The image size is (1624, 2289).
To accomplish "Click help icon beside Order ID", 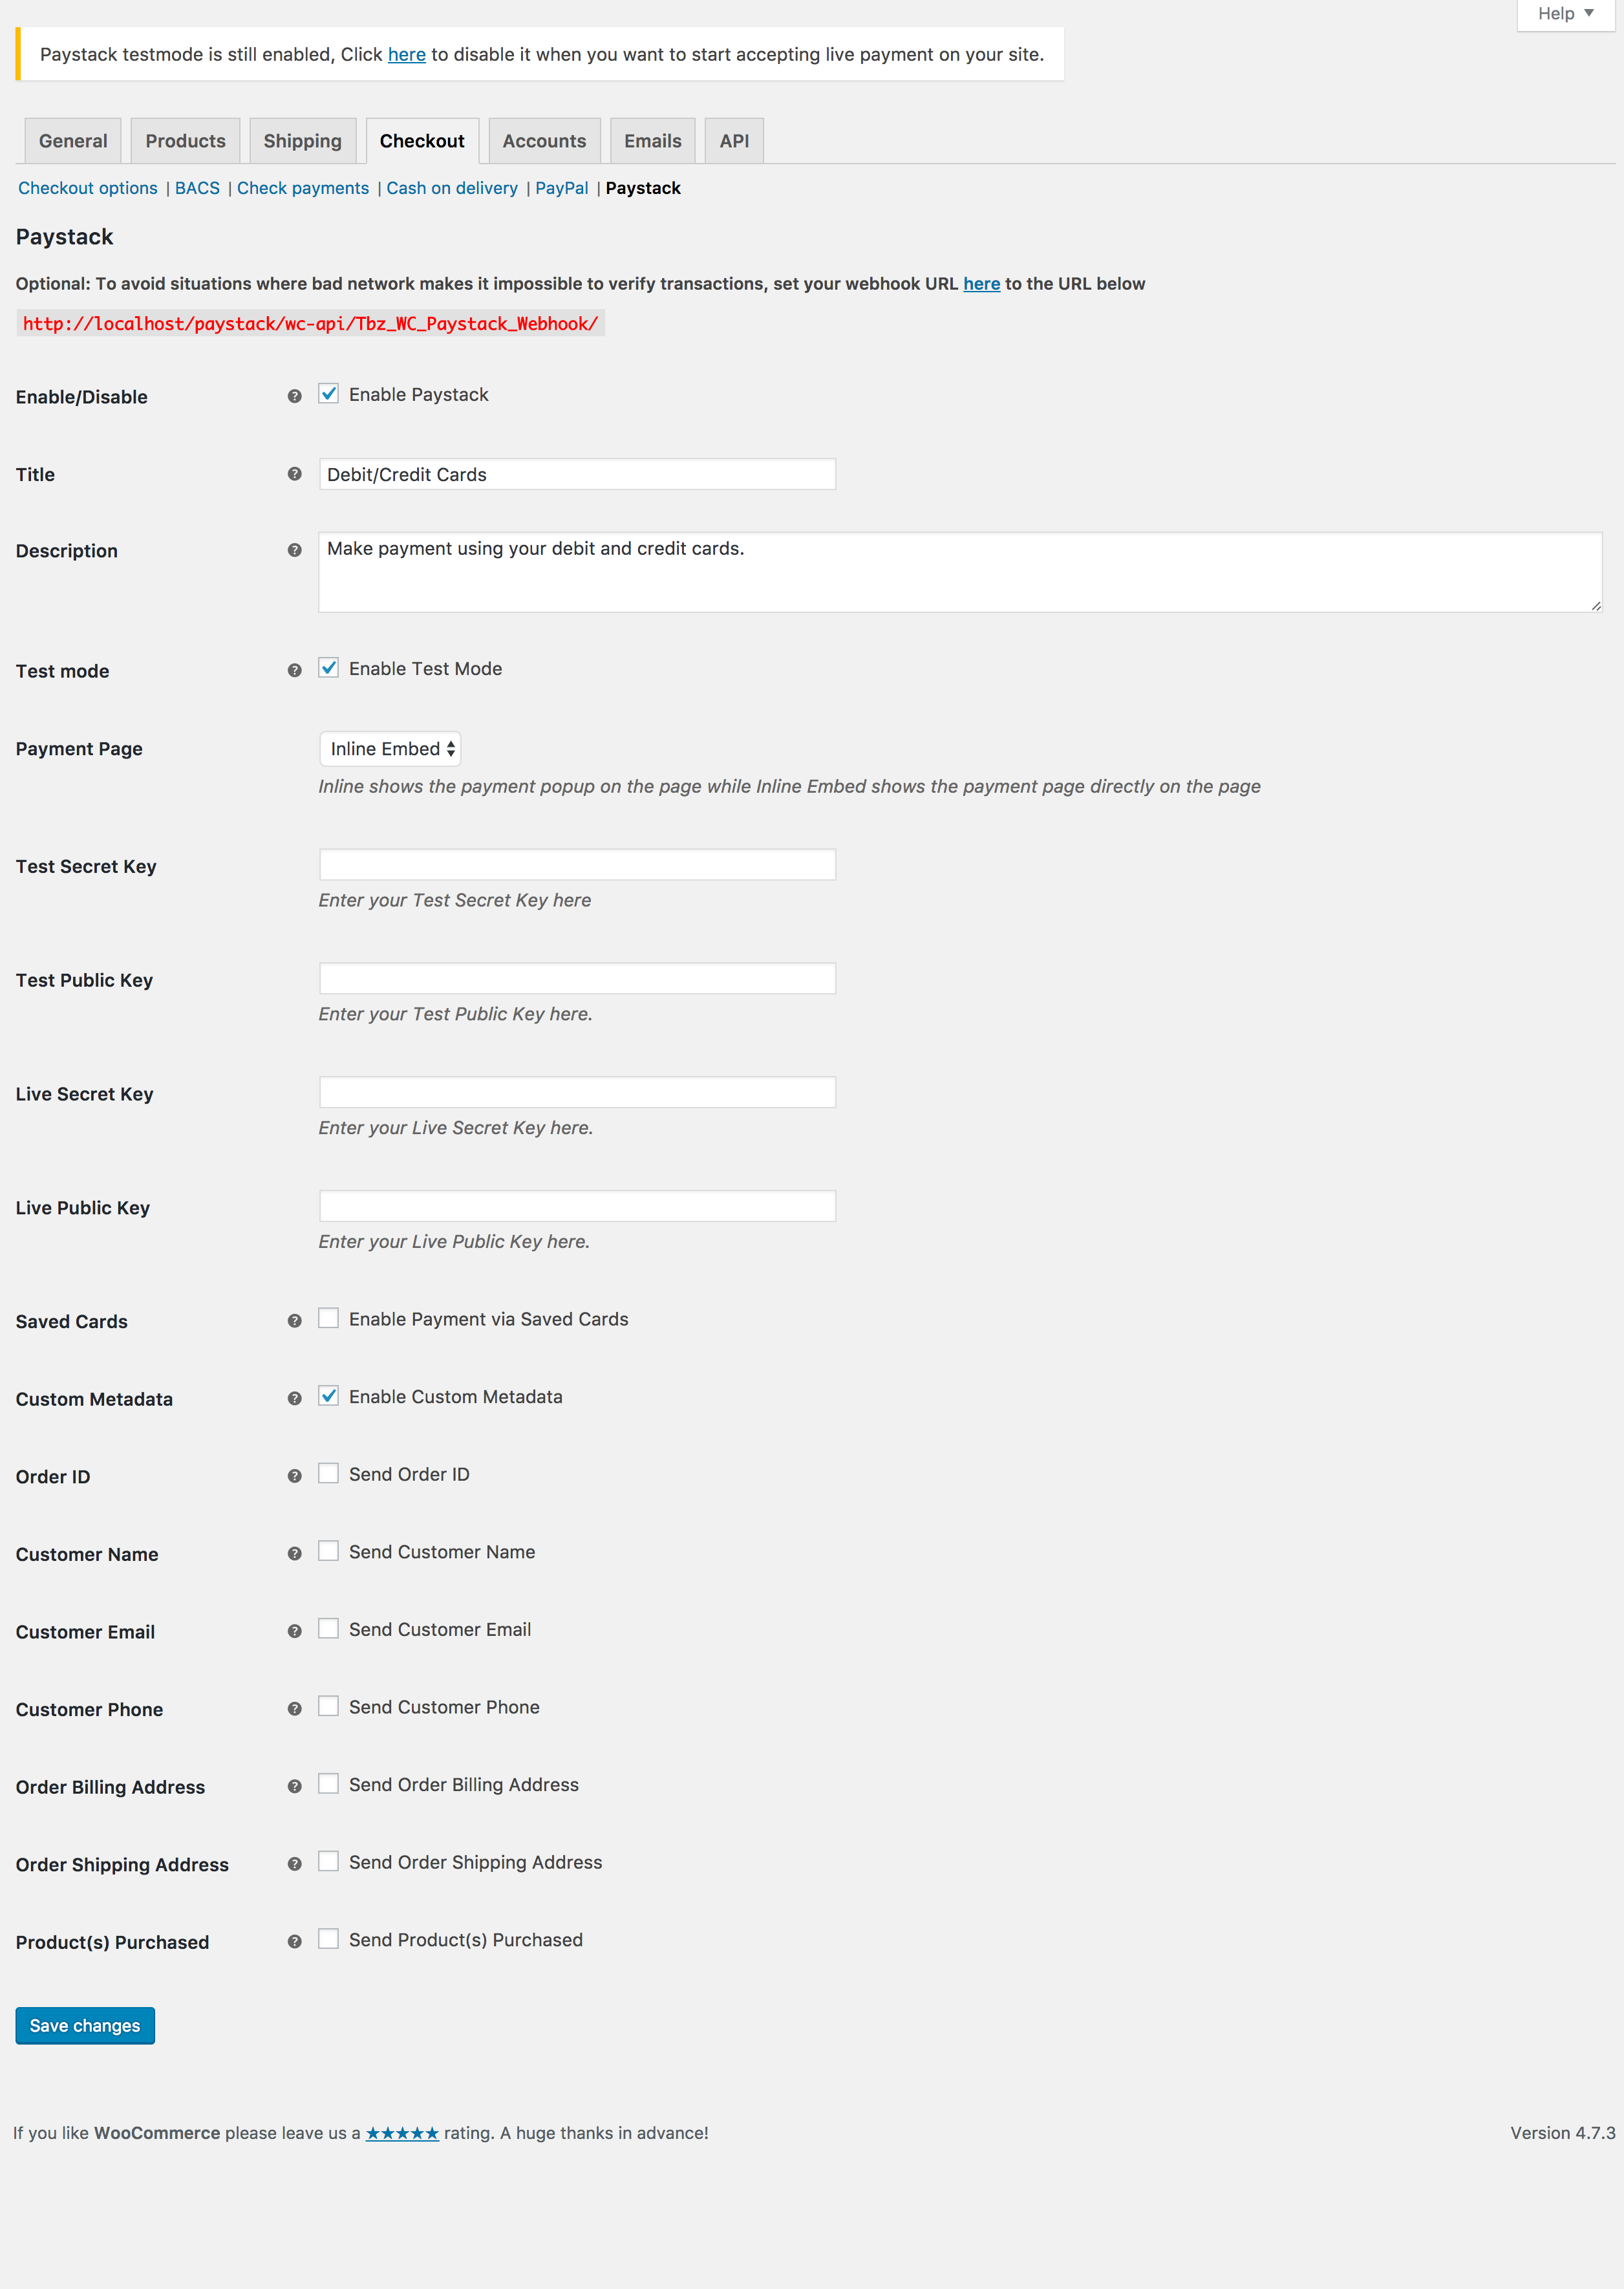I will pos(294,1476).
